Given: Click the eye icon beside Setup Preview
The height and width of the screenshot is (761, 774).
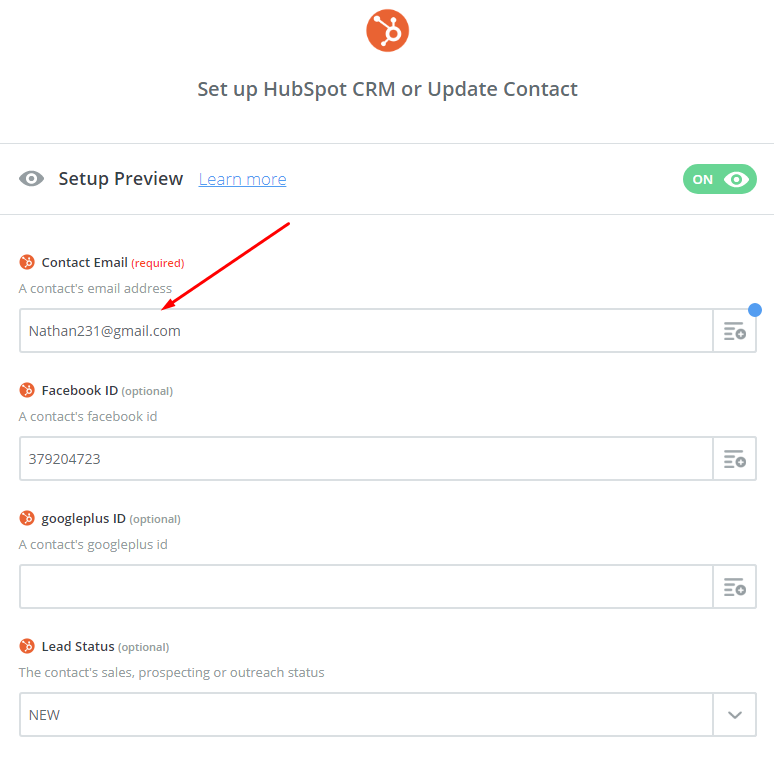Looking at the screenshot, I should (32, 179).
